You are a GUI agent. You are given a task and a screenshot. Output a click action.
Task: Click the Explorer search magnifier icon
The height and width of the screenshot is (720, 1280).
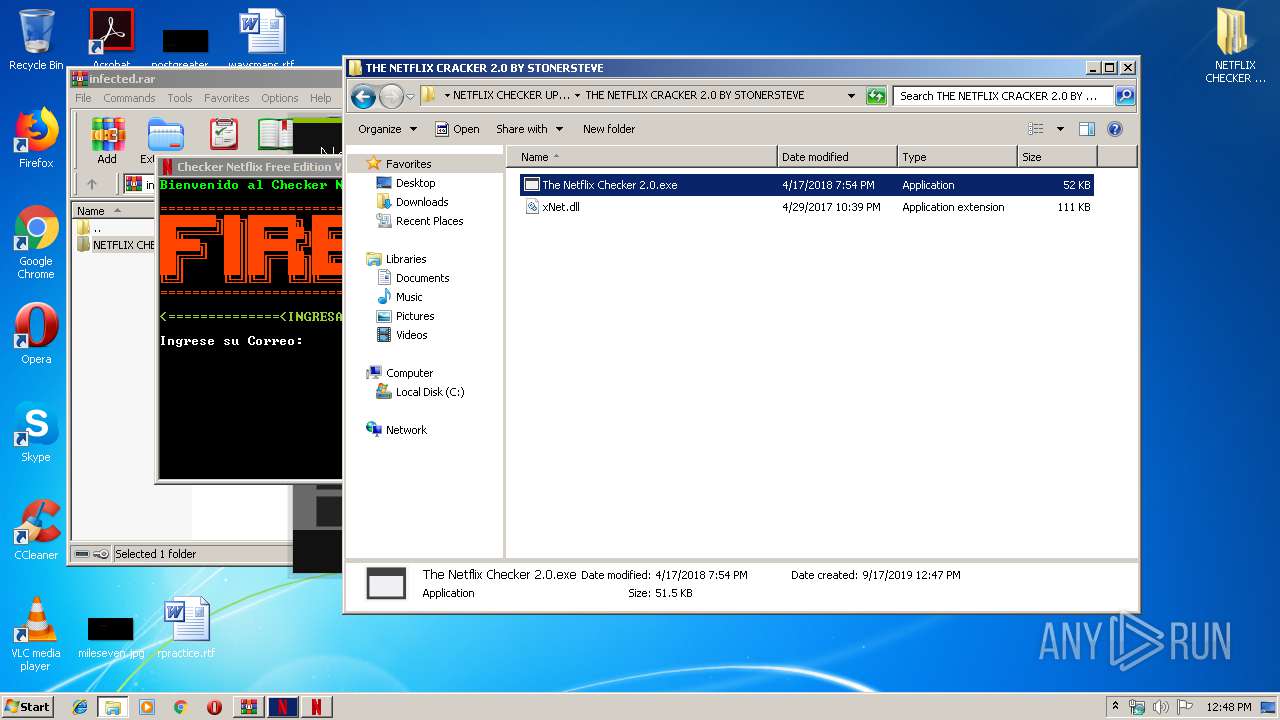coord(1125,96)
